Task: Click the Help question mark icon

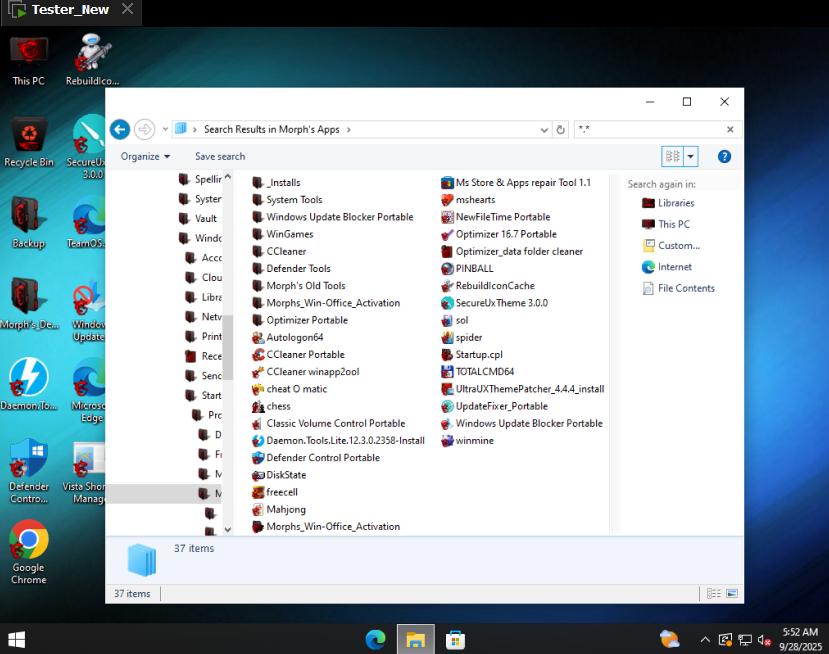Action: click(x=724, y=157)
